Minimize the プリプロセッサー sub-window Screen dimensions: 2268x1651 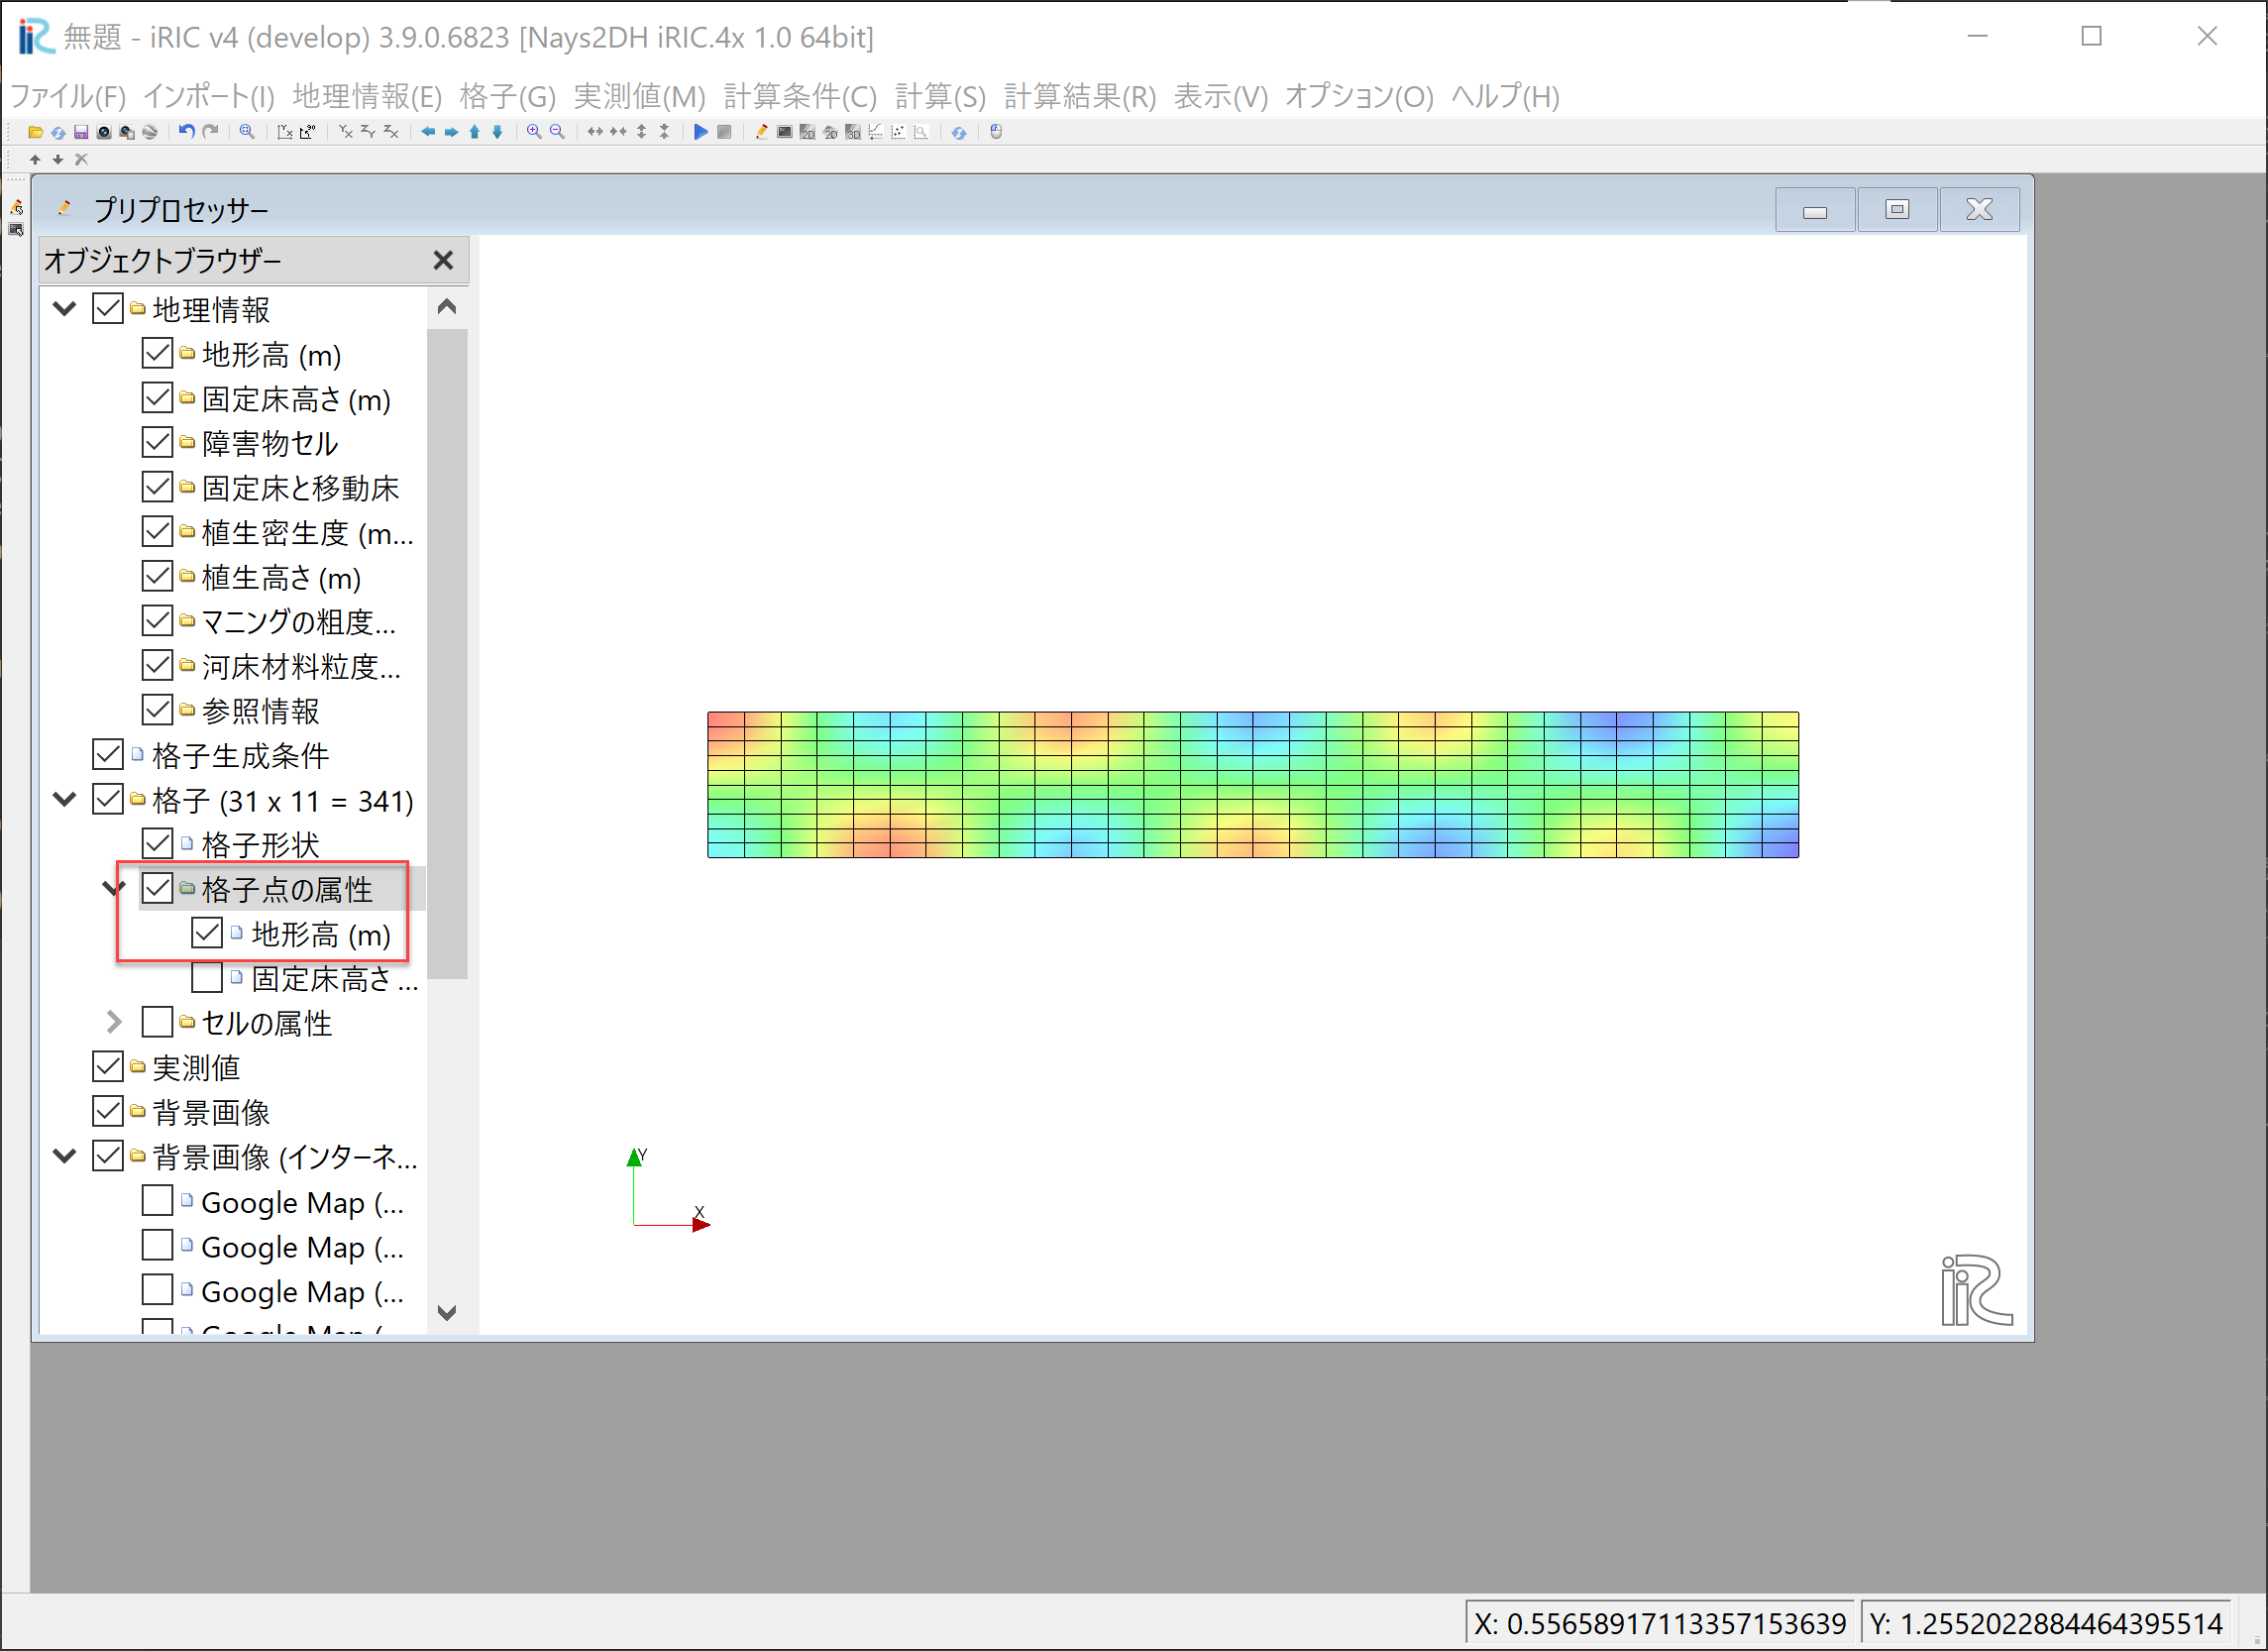click(1815, 209)
